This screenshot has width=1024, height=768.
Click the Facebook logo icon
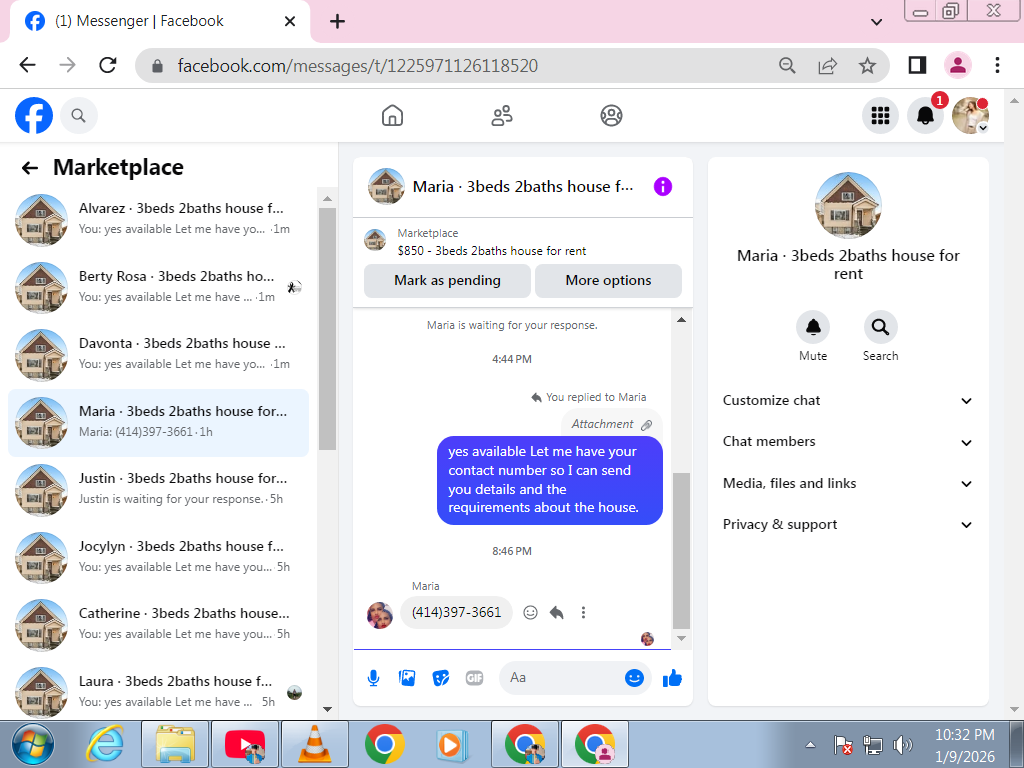[x=34, y=116]
